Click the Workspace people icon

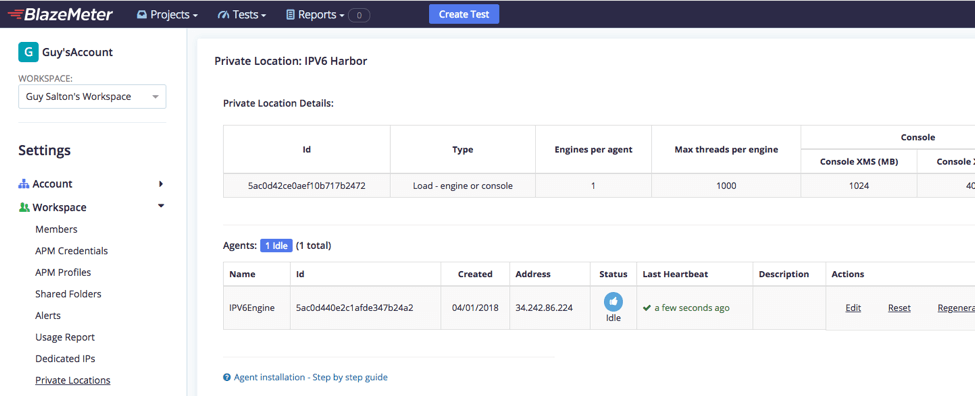tap(24, 208)
